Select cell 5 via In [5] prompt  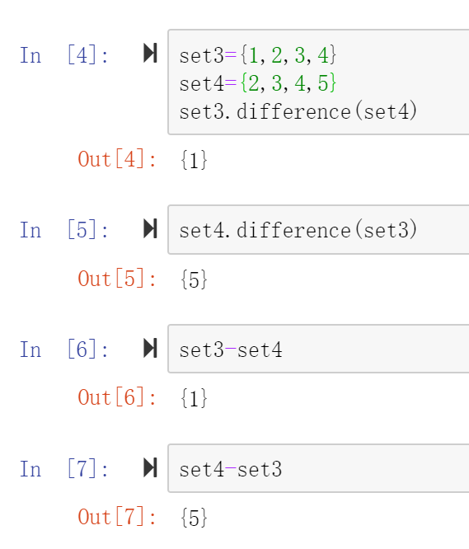[x=64, y=230]
